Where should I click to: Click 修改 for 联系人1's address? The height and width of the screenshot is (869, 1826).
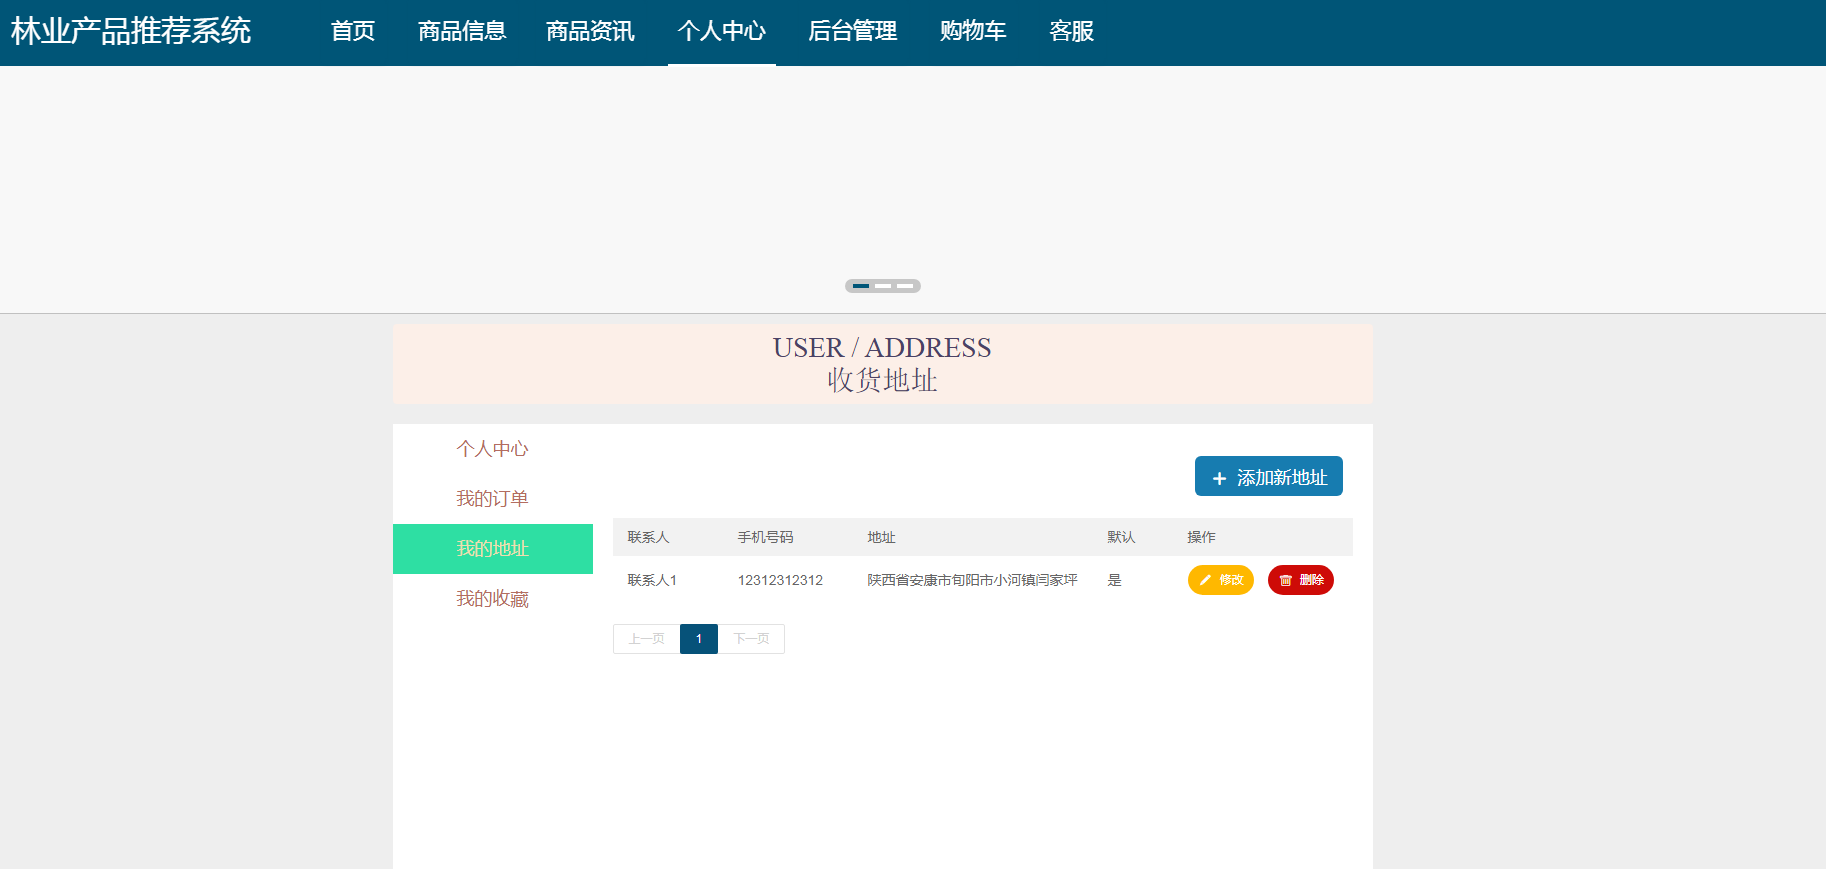(1221, 580)
